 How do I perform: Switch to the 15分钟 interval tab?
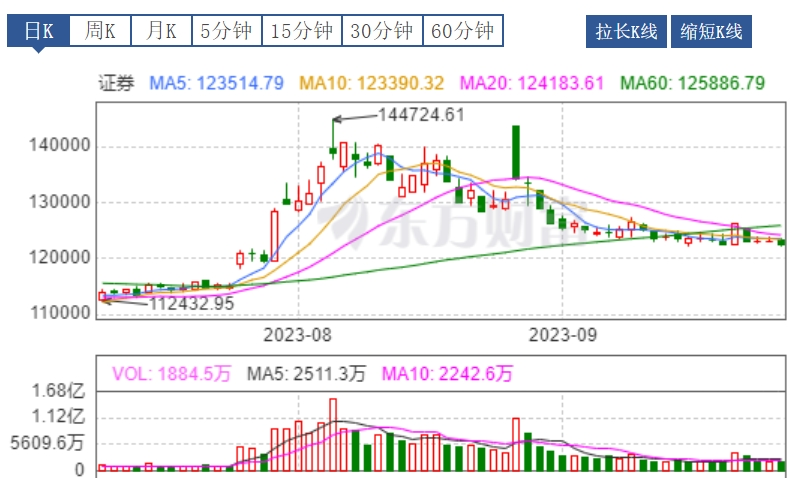pyautogui.click(x=302, y=31)
